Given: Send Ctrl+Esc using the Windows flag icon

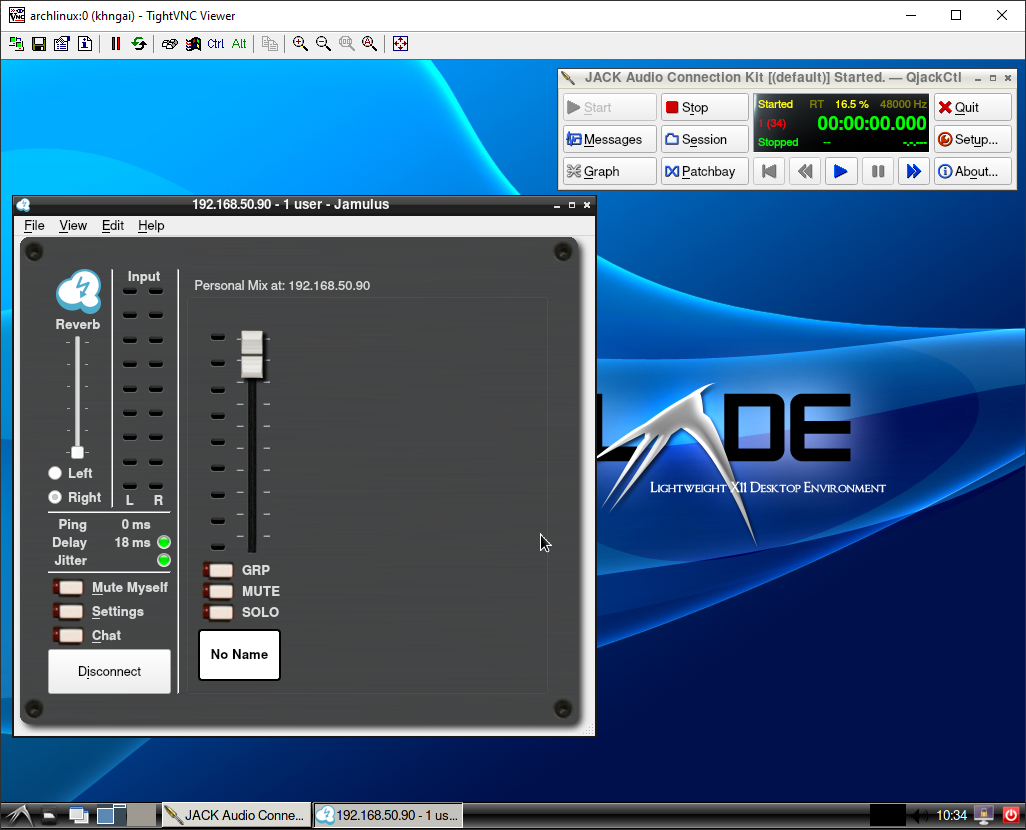Looking at the screenshot, I should click(193, 44).
